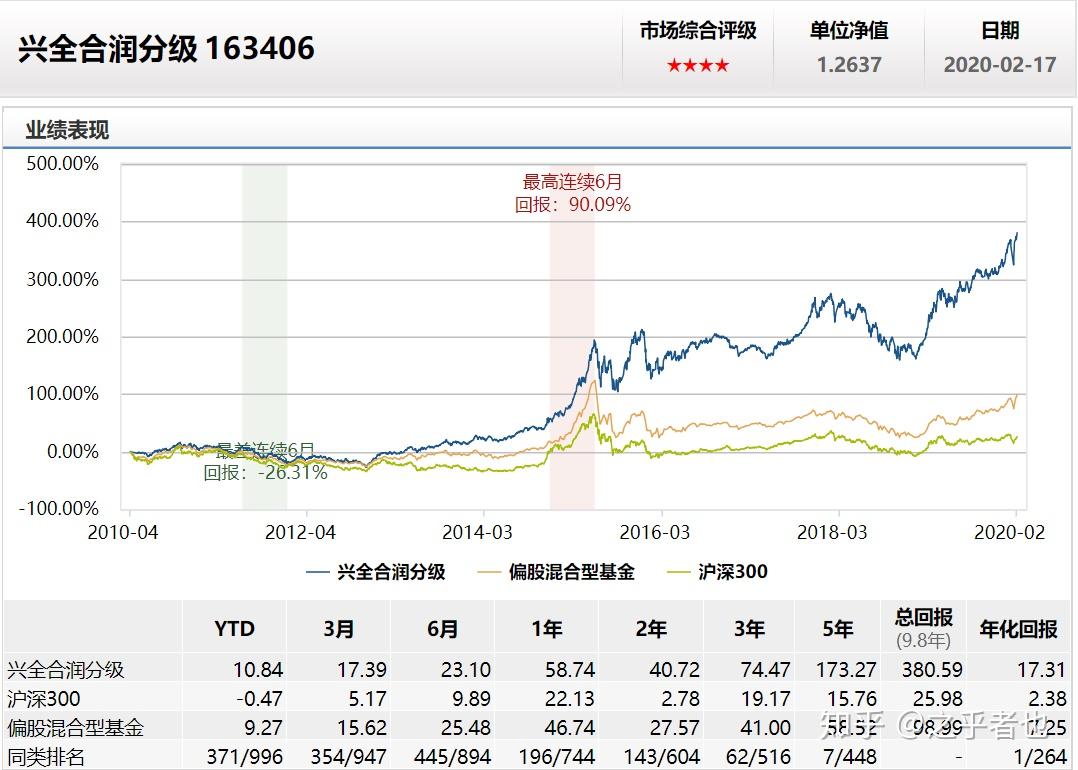
Task: Click the 2年 column header
Action: (651, 629)
